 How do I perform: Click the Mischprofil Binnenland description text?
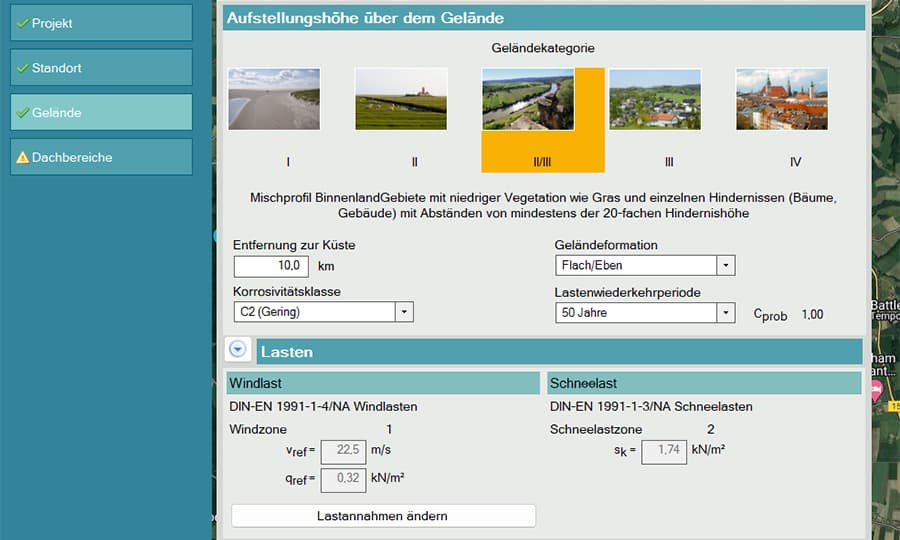tap(543, 205)
